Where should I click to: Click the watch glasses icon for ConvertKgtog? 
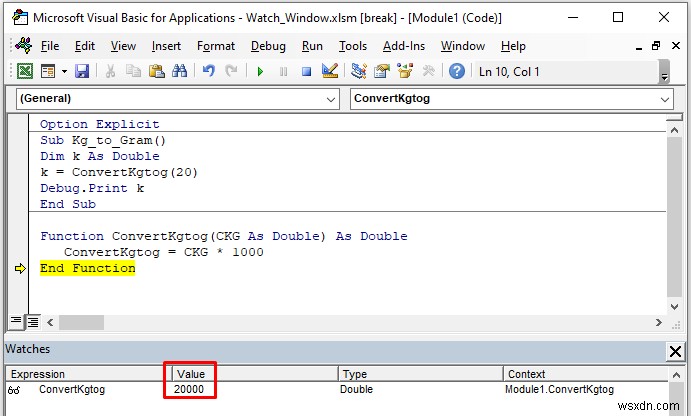coord(14,390)
